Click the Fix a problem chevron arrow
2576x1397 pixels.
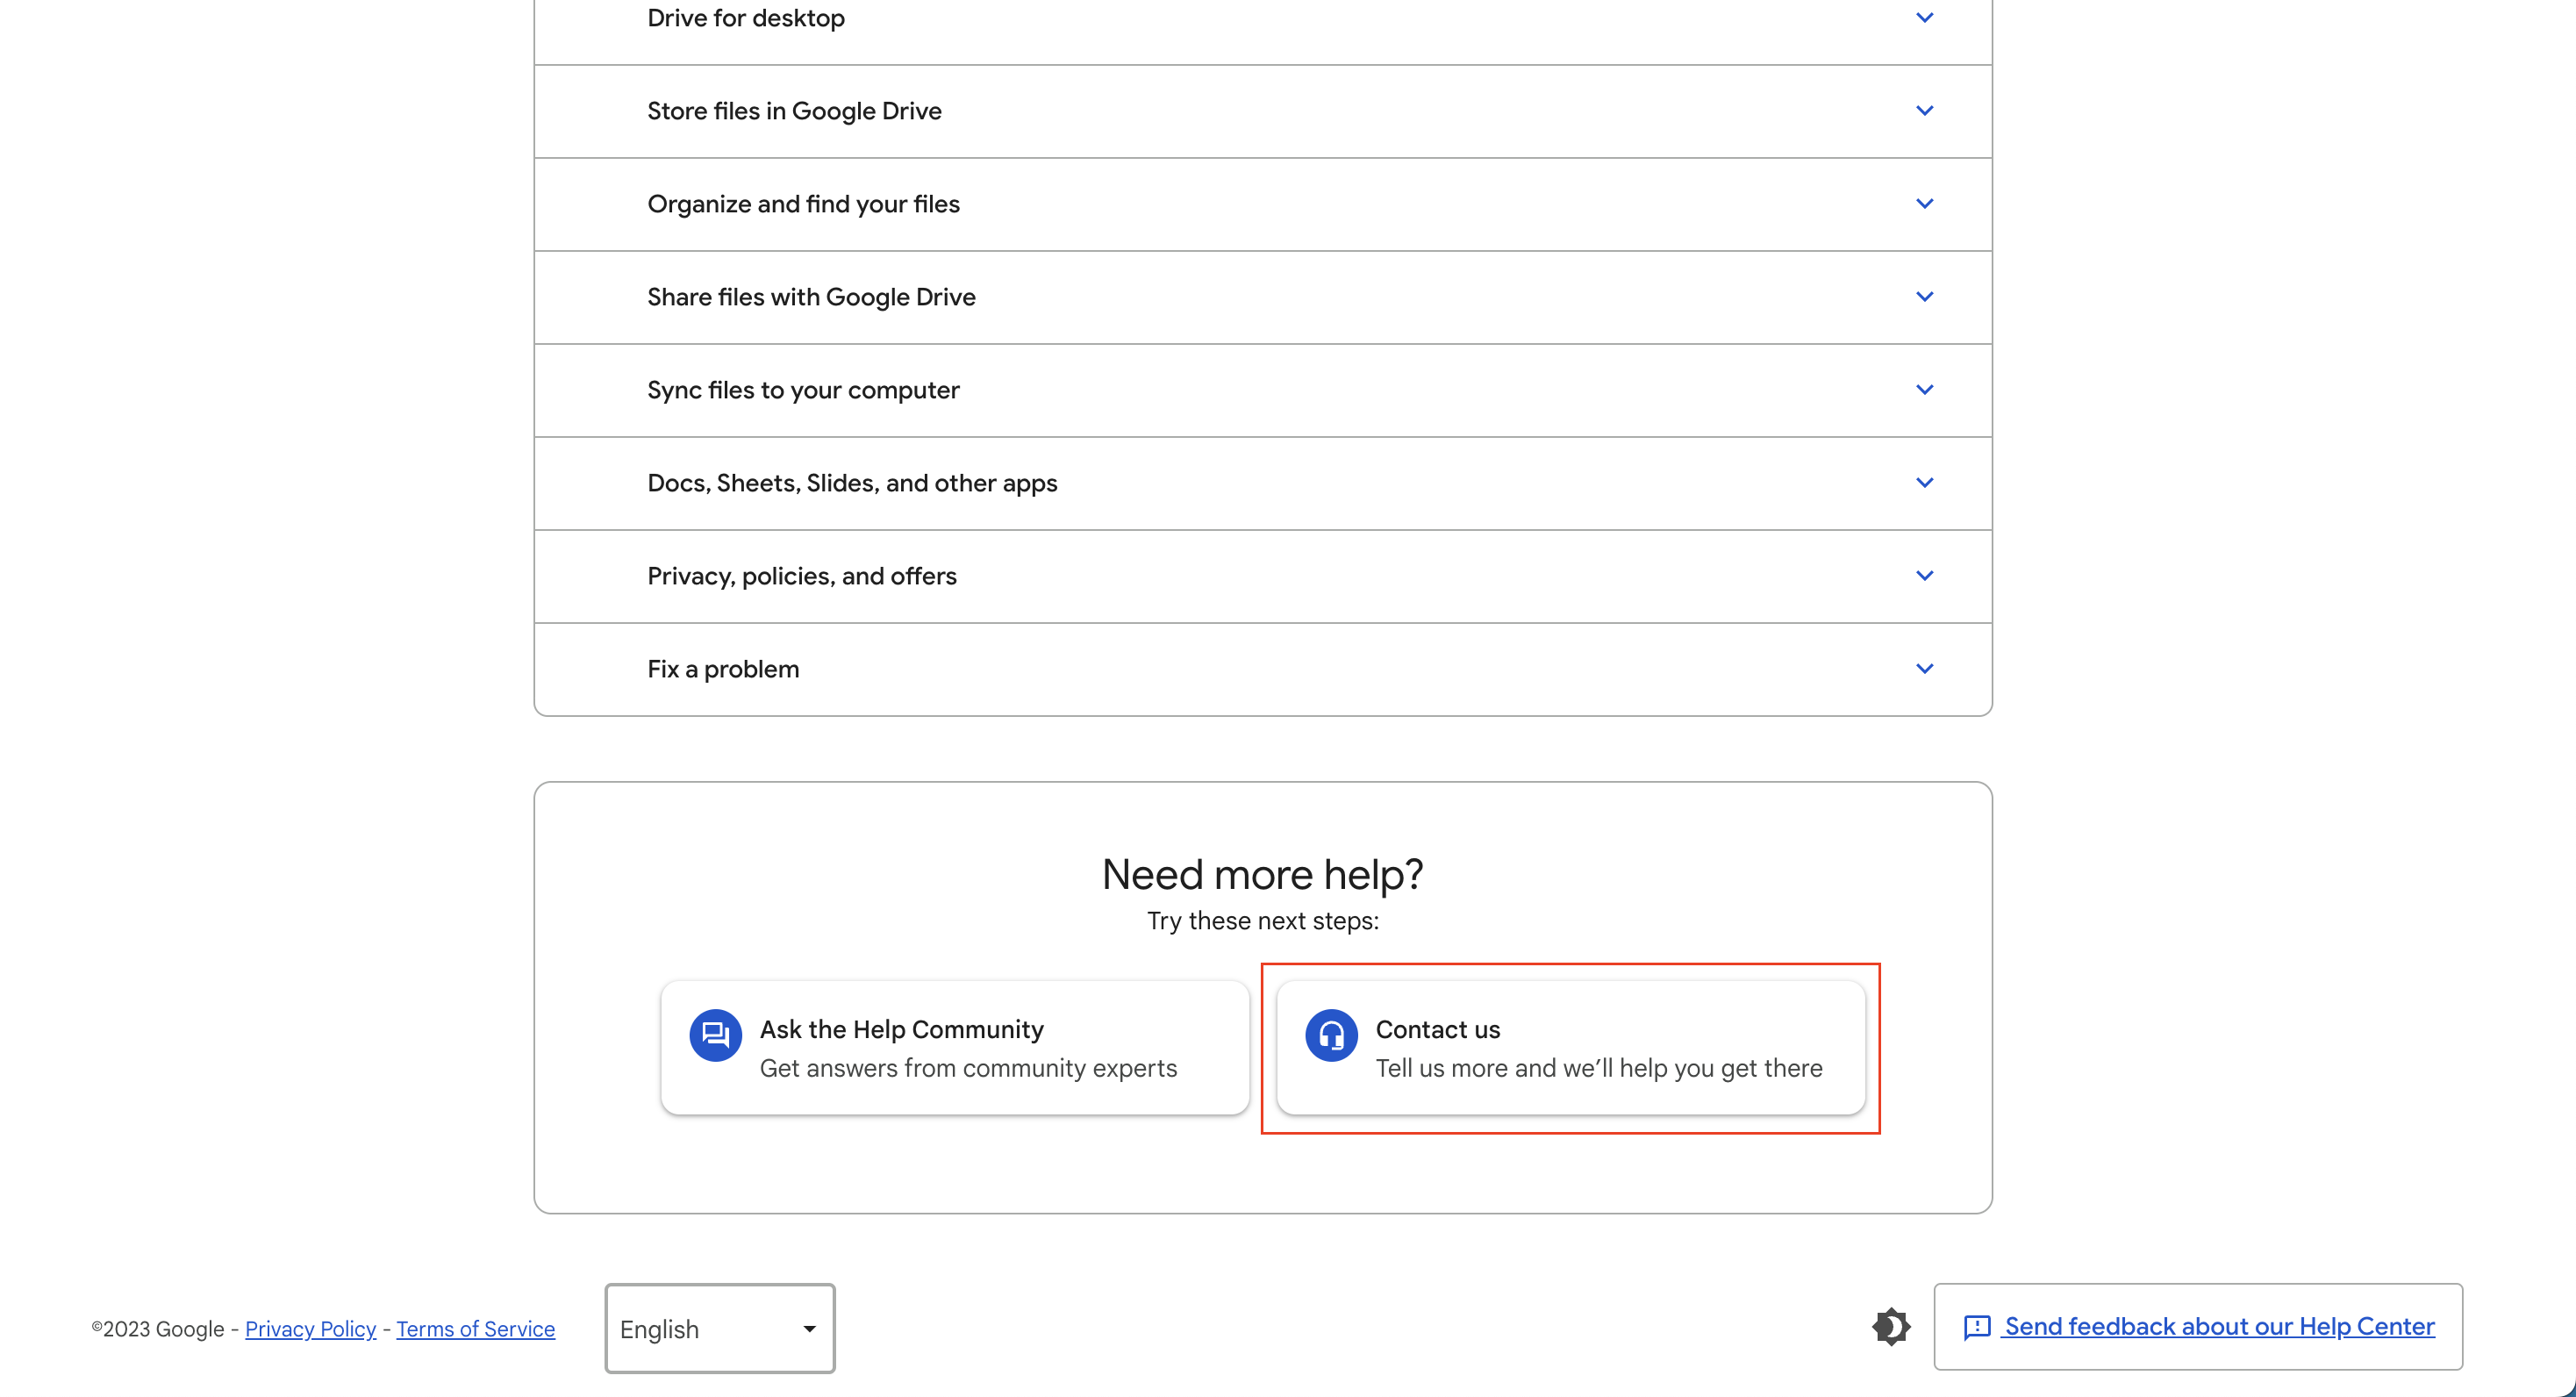[1924, 669]
